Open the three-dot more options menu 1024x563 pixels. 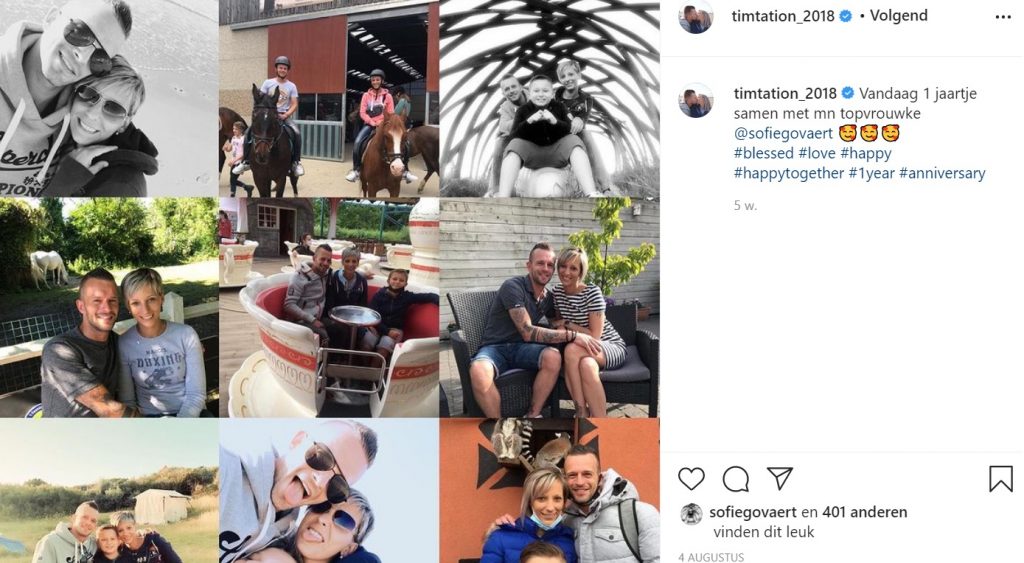click(1003, 17)
